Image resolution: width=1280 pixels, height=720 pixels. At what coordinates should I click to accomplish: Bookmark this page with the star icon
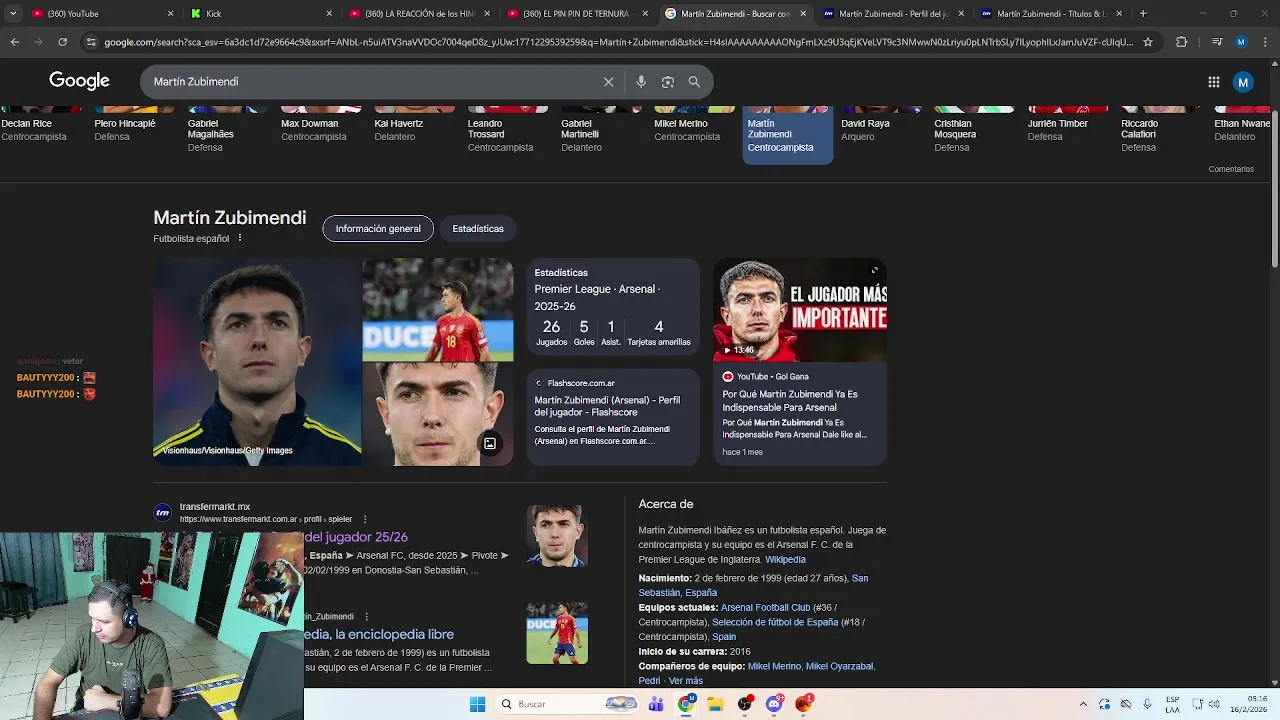point(1148,42)
